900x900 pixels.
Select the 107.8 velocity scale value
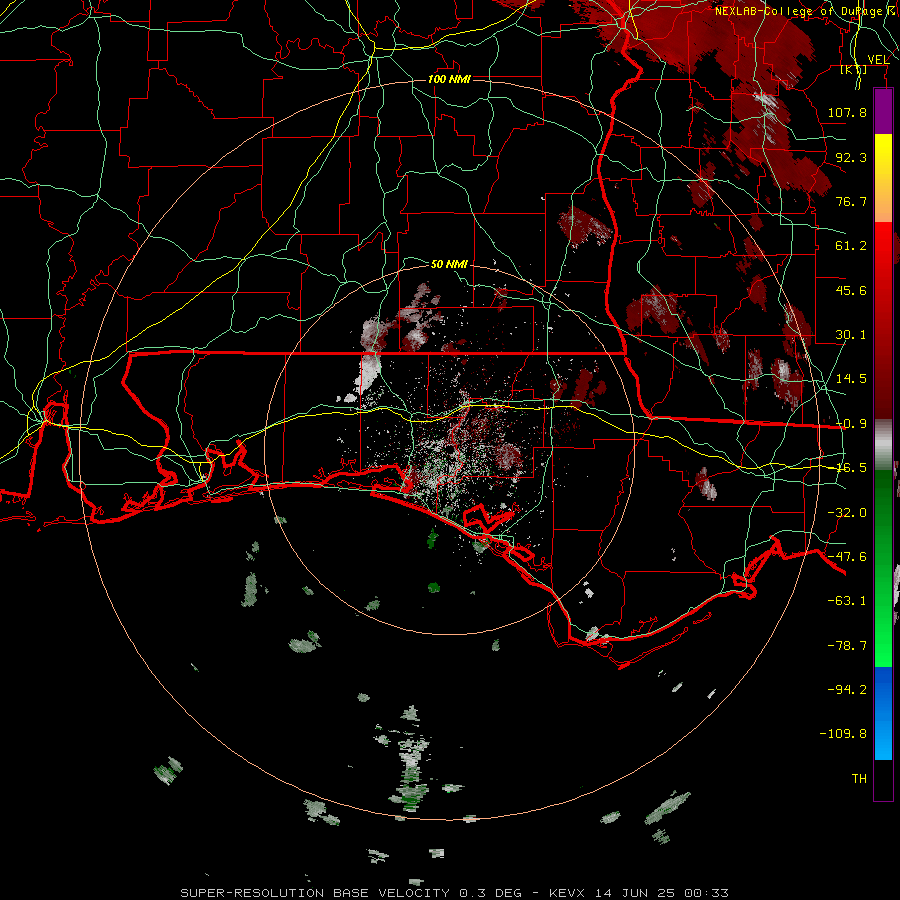tap(847, 112)
